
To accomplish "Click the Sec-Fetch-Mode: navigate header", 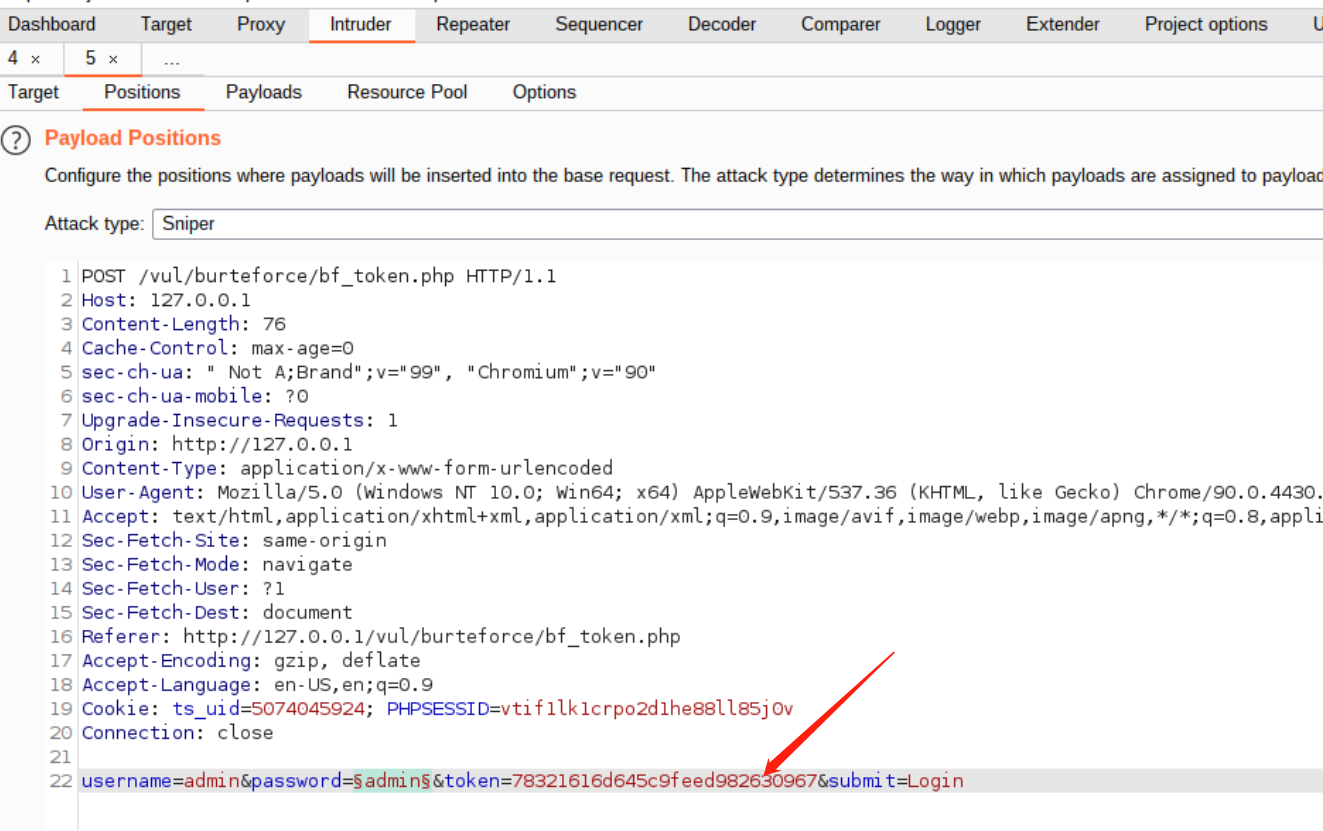I will [217, 564].
